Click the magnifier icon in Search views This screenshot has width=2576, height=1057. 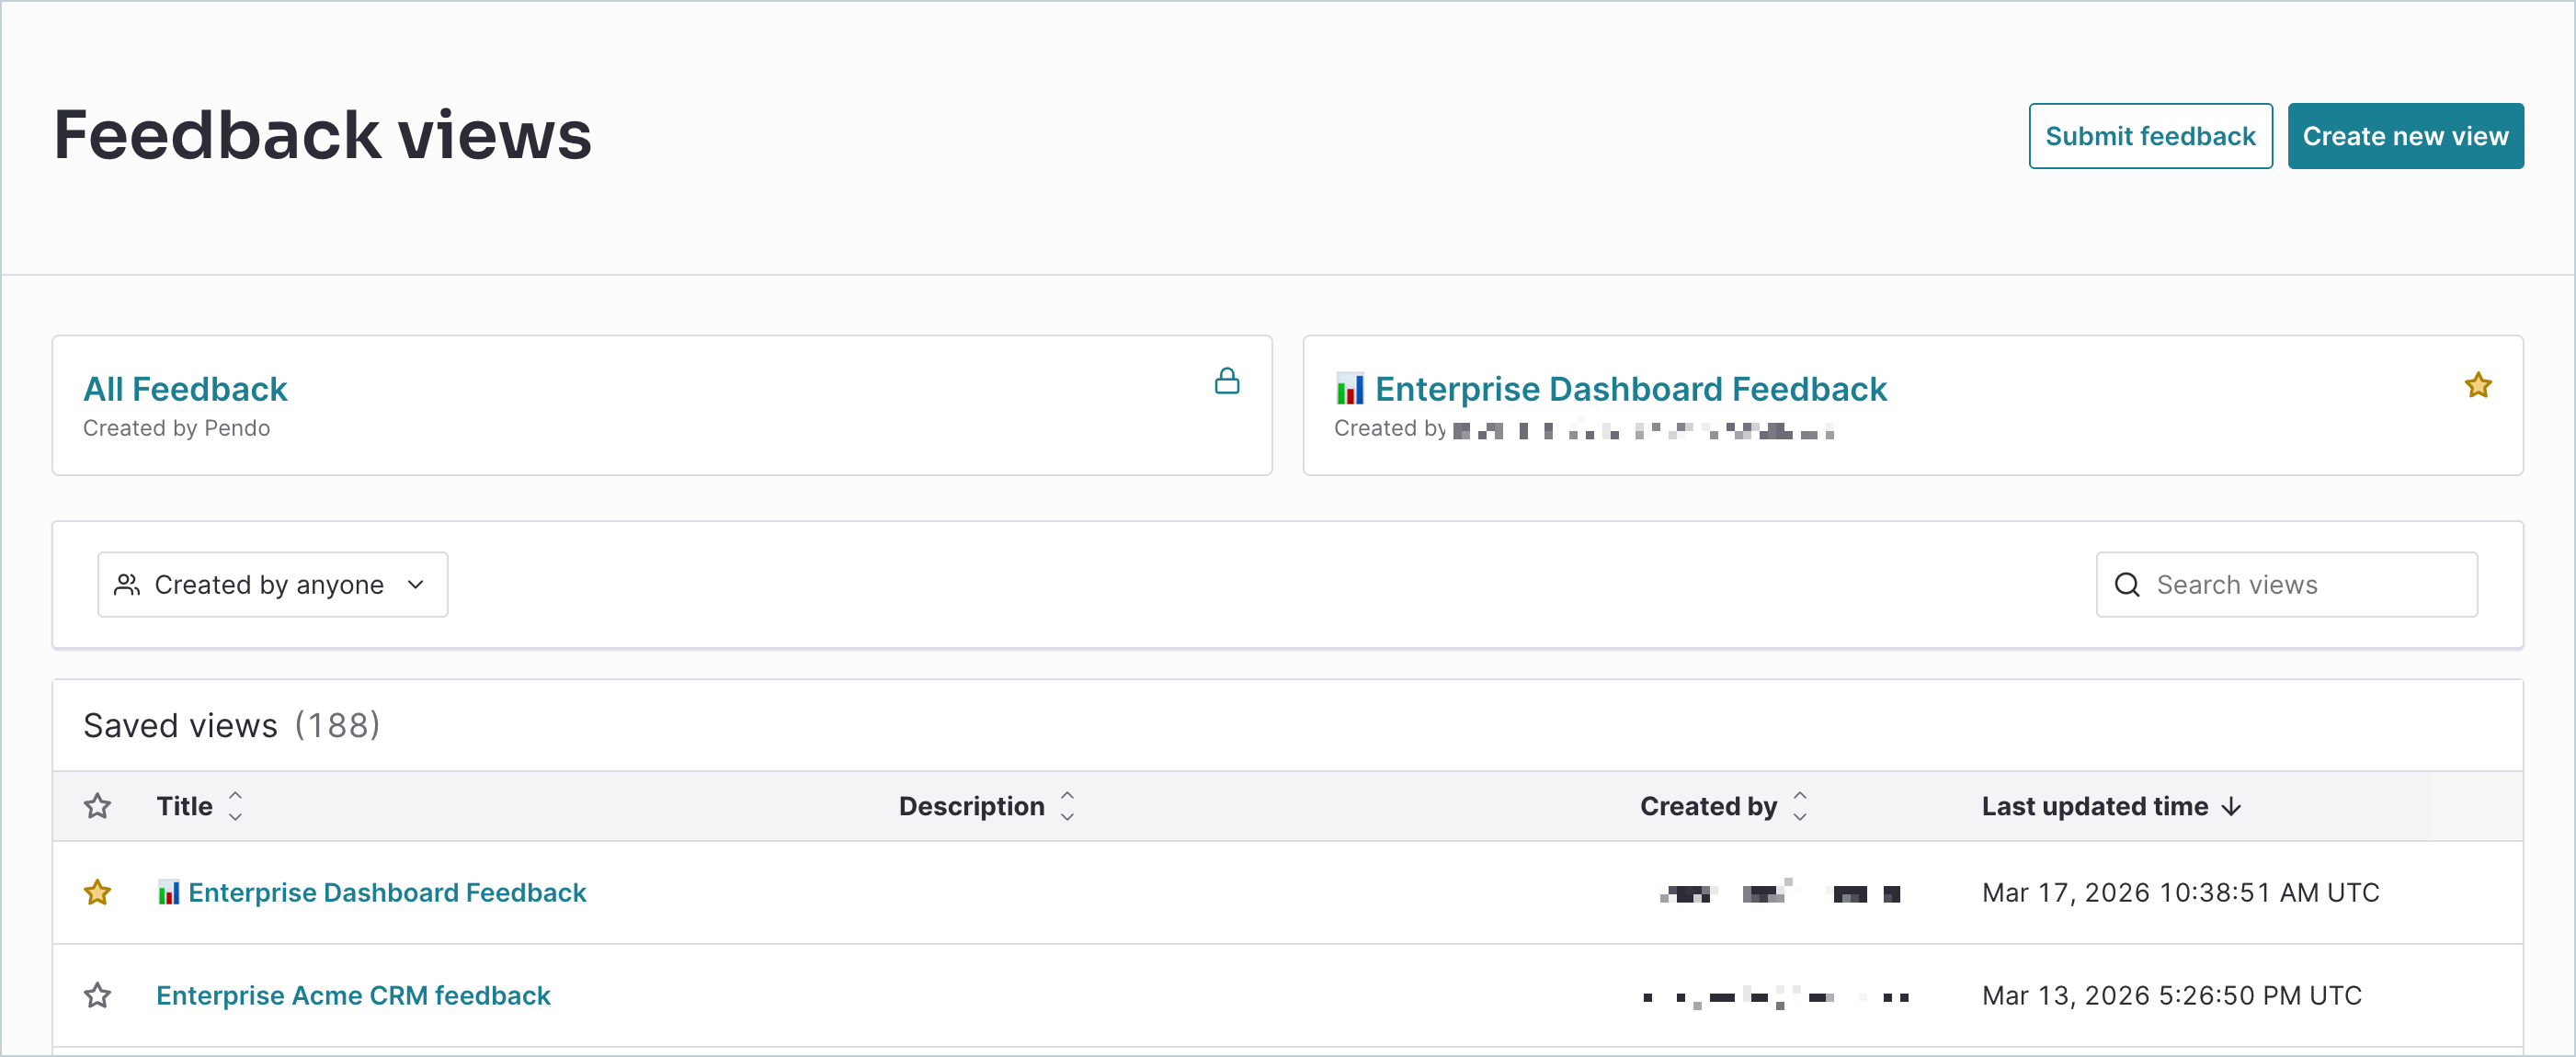pyautogui.click(x=2127, y=584)
